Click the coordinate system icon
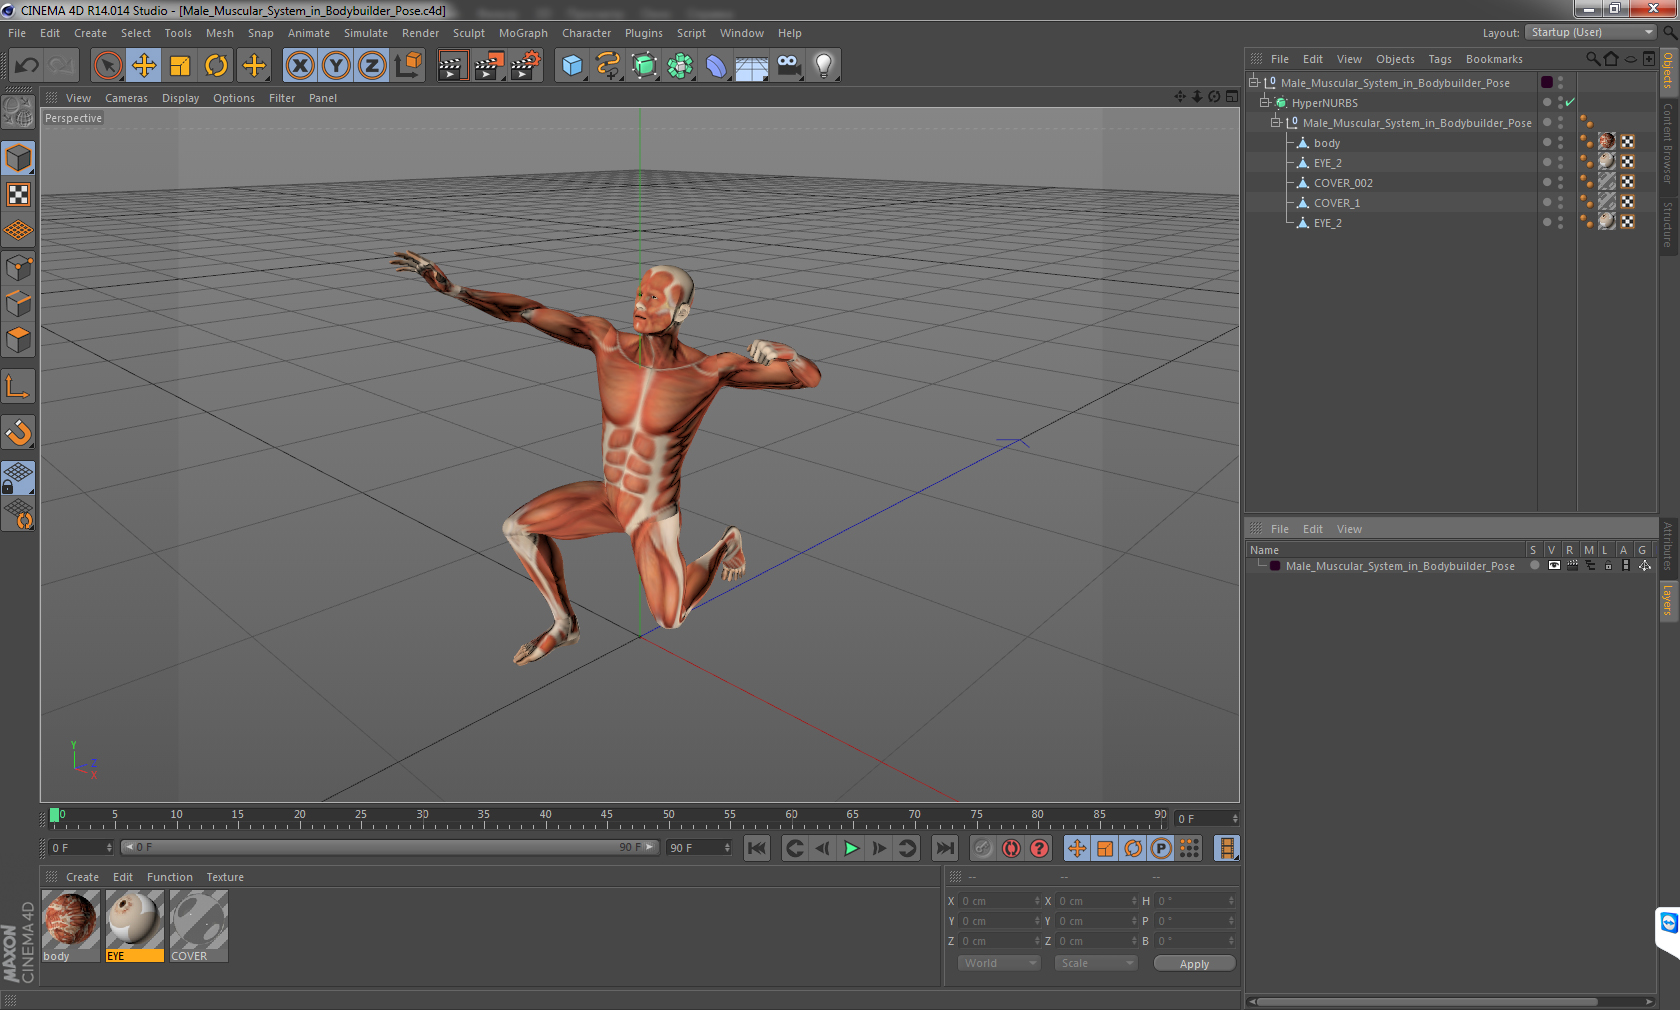Image resolution: width=1680 pixels, height=1010 pixels. [408, 66]
